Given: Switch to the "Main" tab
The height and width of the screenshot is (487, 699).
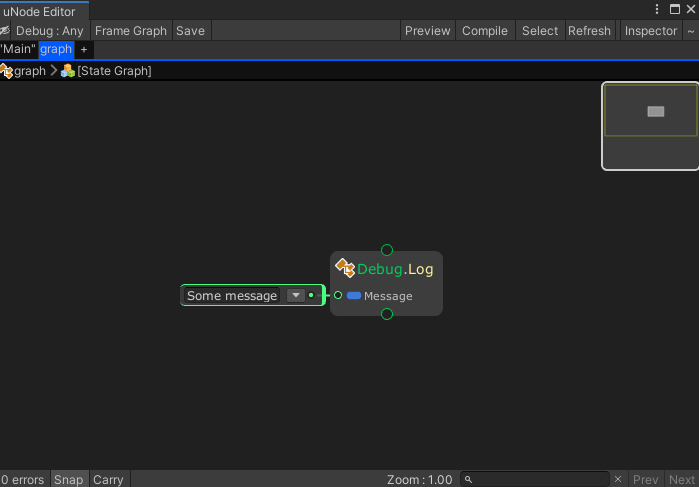Looking at the screenshot, I should (x=18, y=49).
